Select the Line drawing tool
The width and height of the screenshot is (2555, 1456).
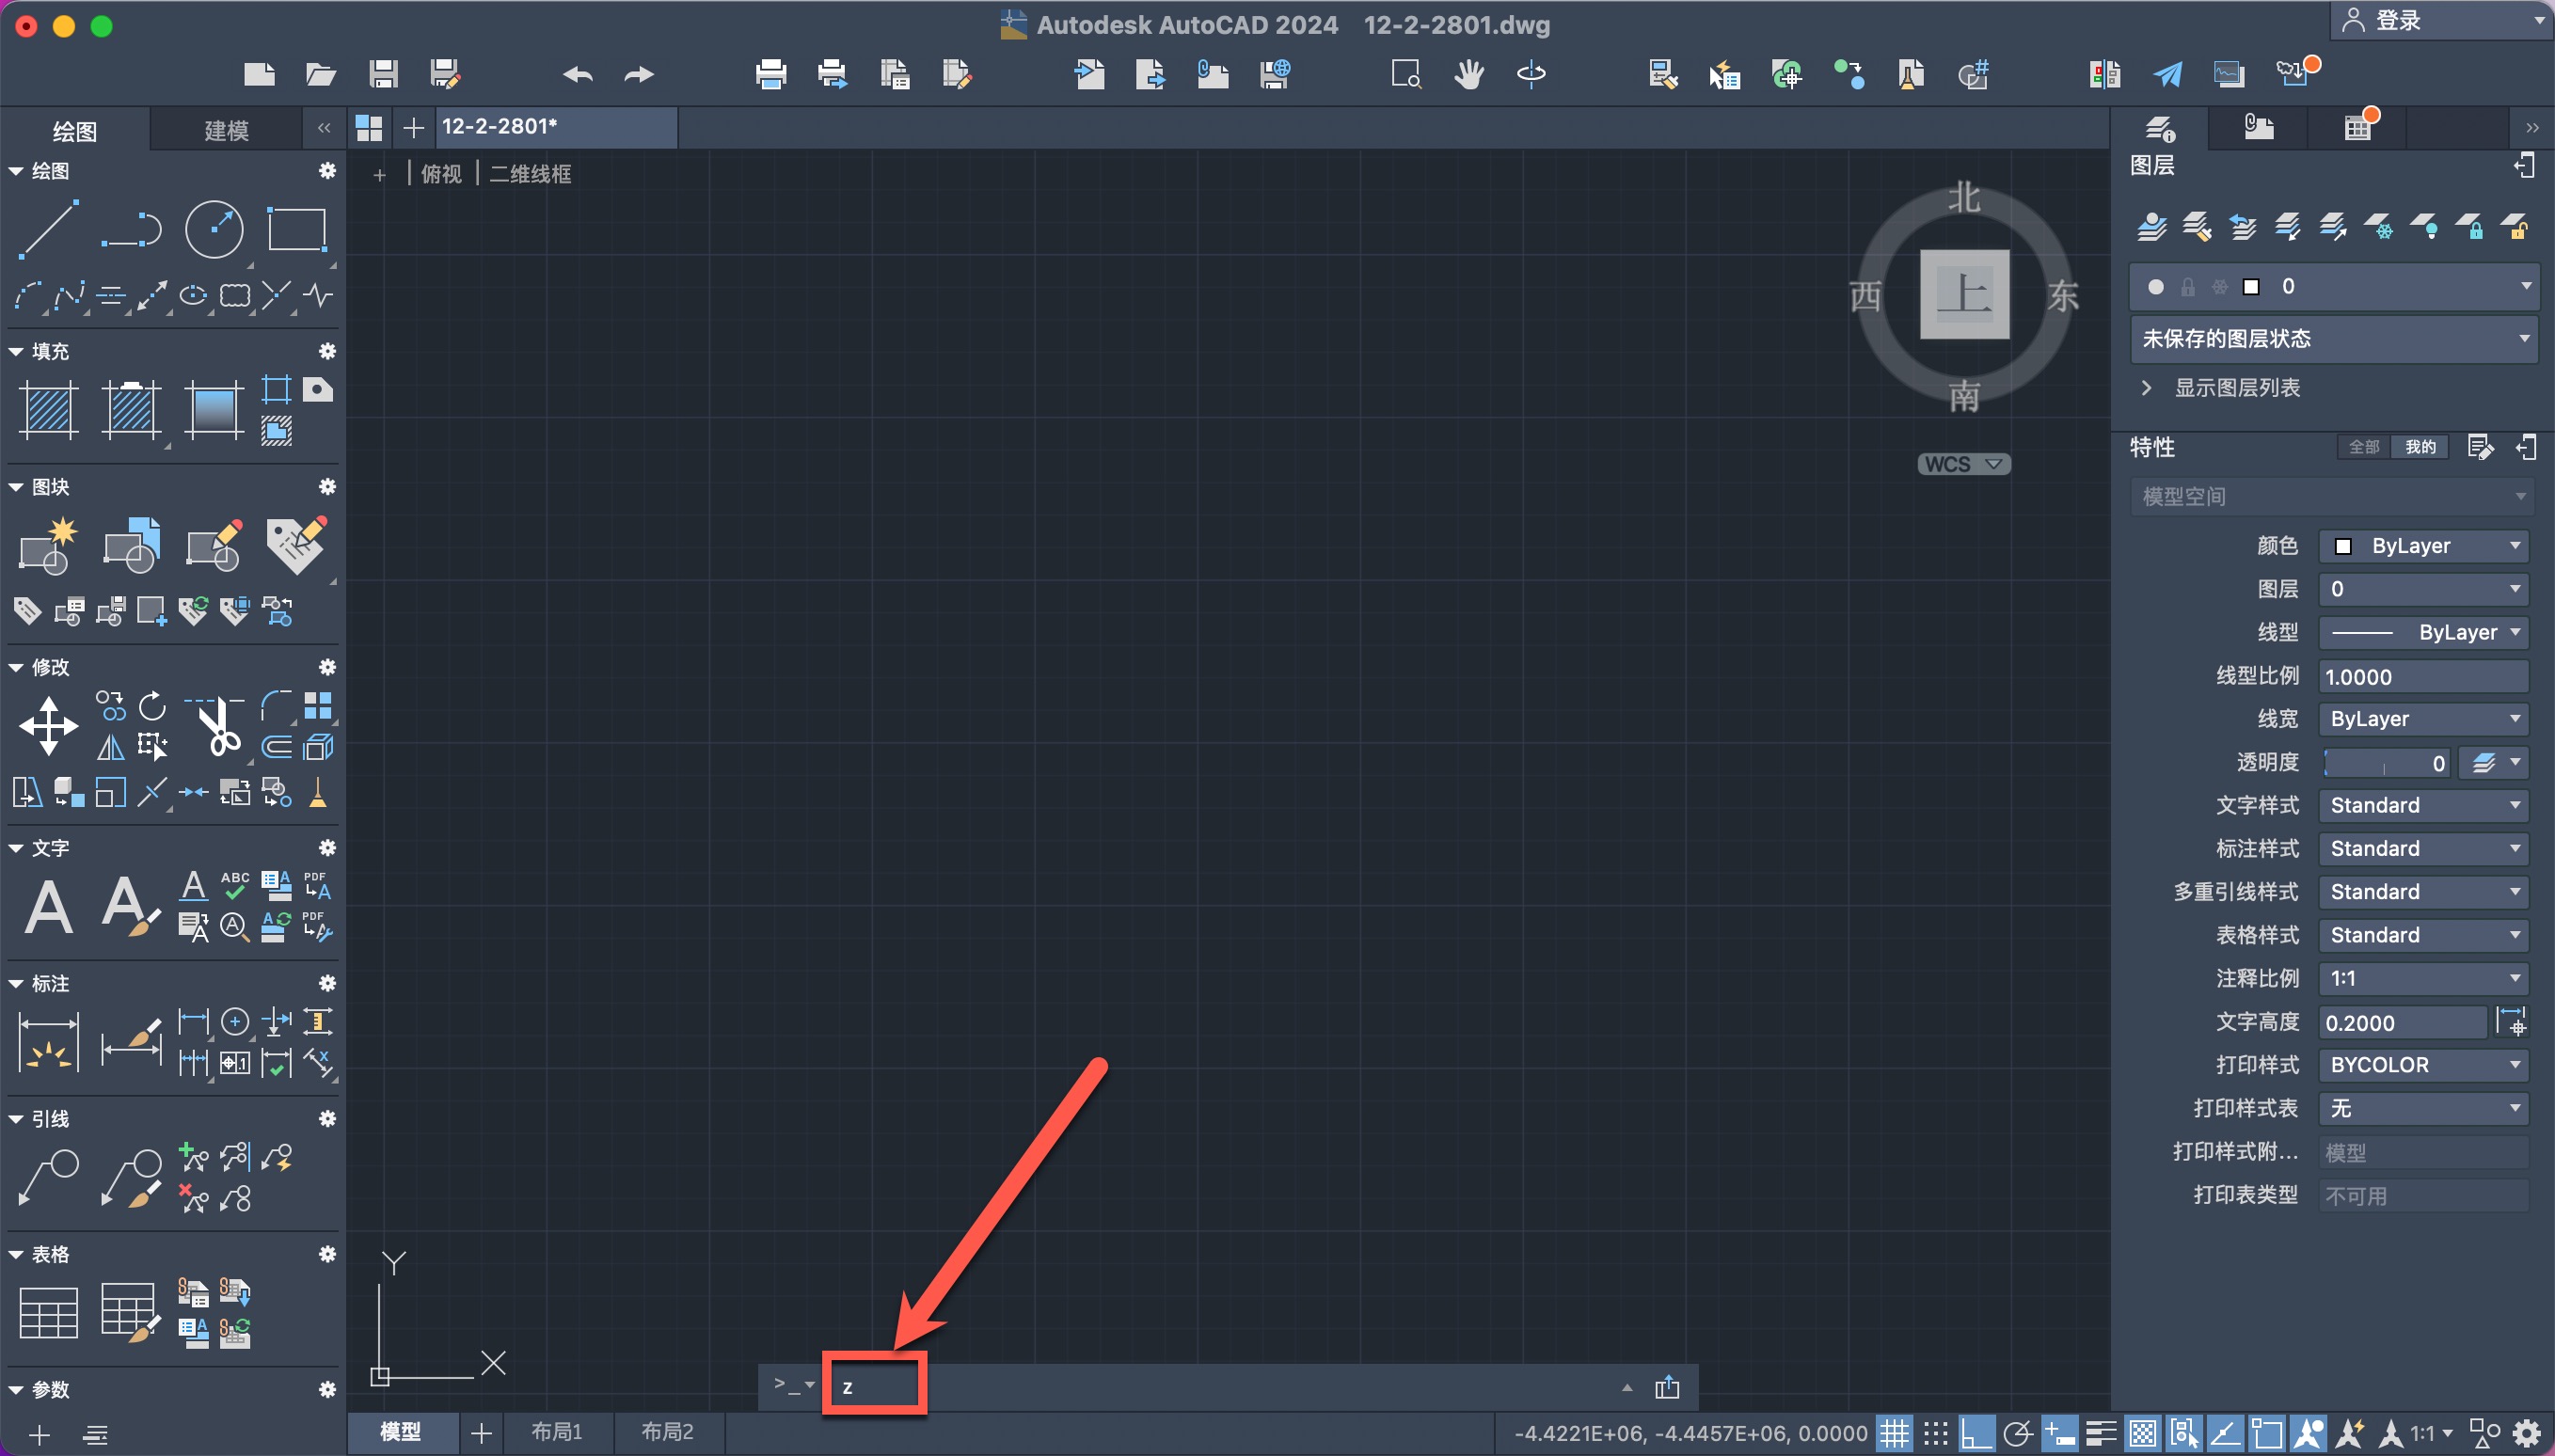pyautogui.click(x=48, y=229)
